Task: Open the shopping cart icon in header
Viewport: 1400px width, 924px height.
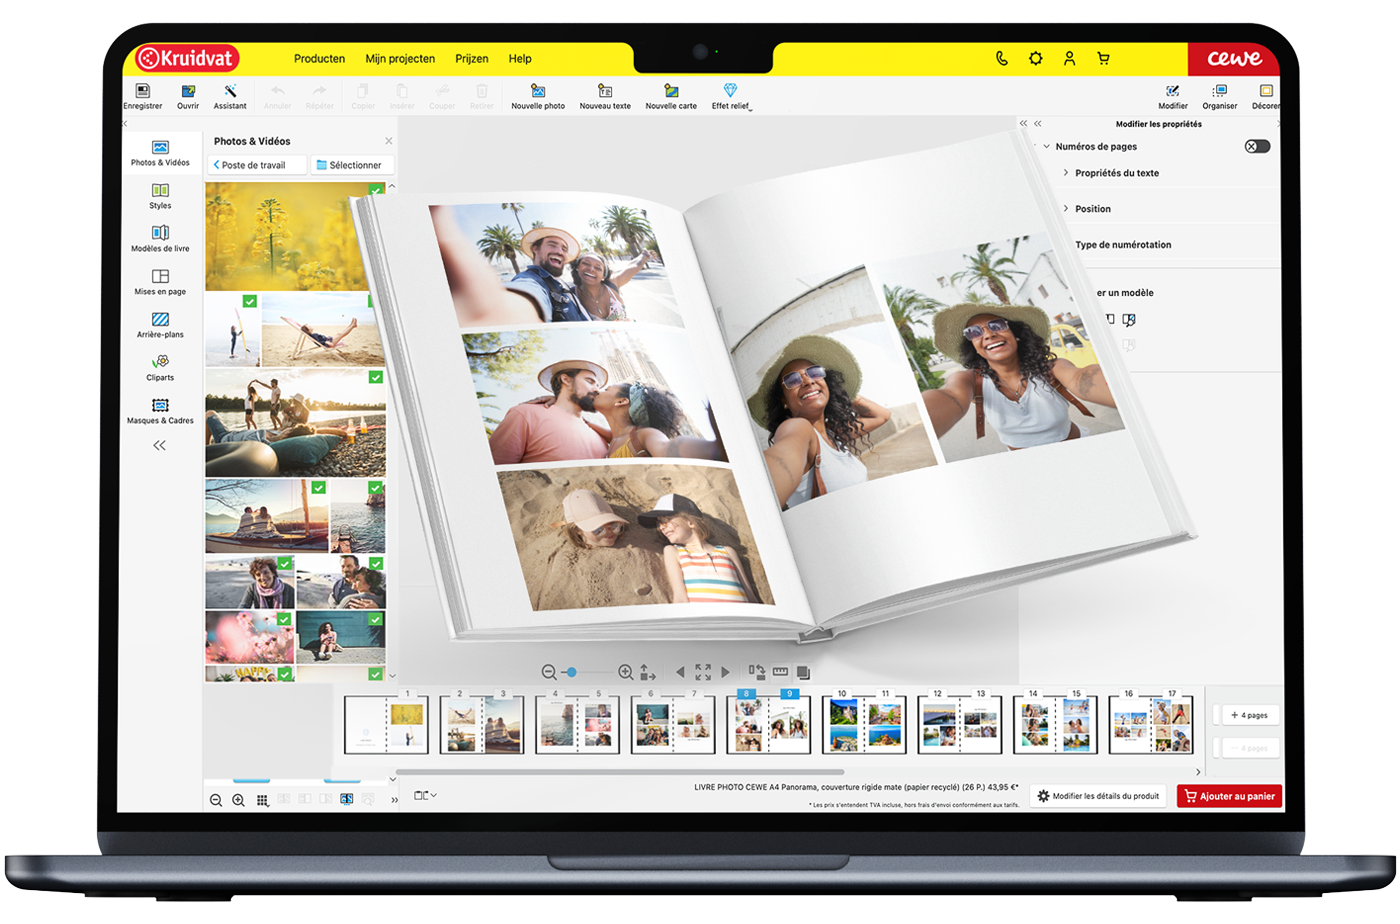Action: point(1103,58)
